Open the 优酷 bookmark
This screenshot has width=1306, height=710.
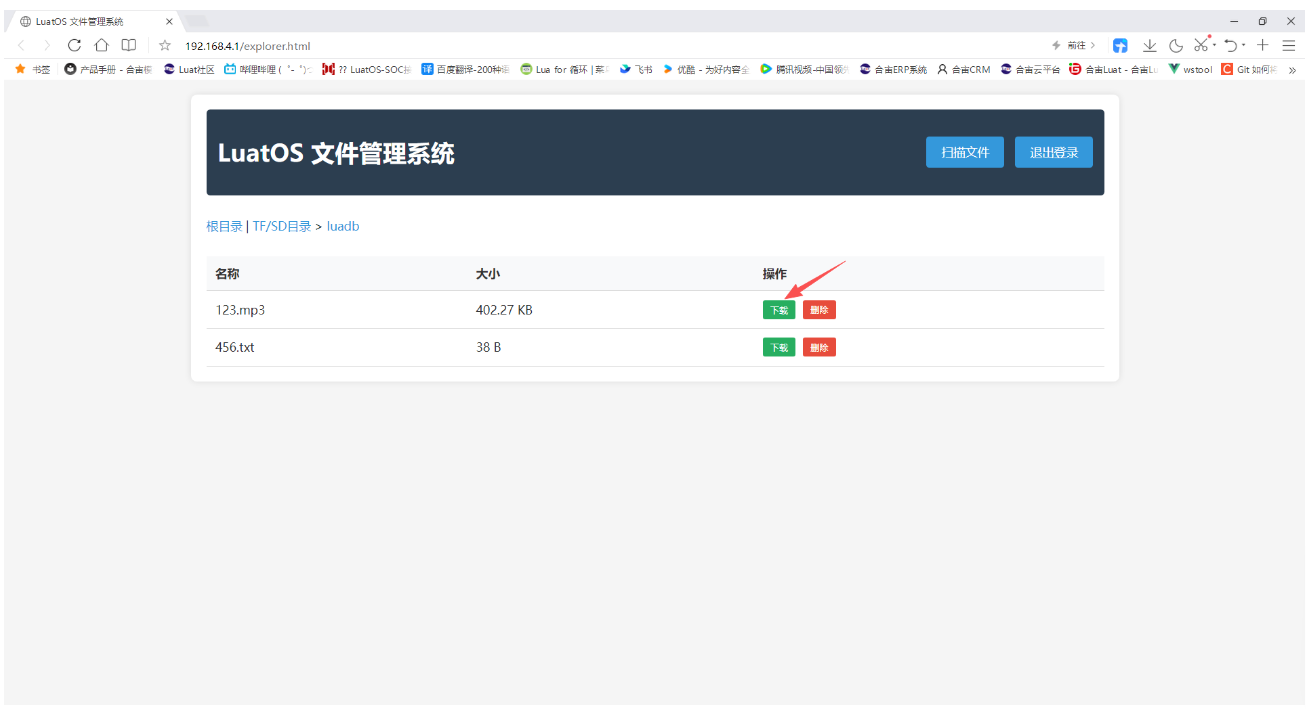(706, 70)
